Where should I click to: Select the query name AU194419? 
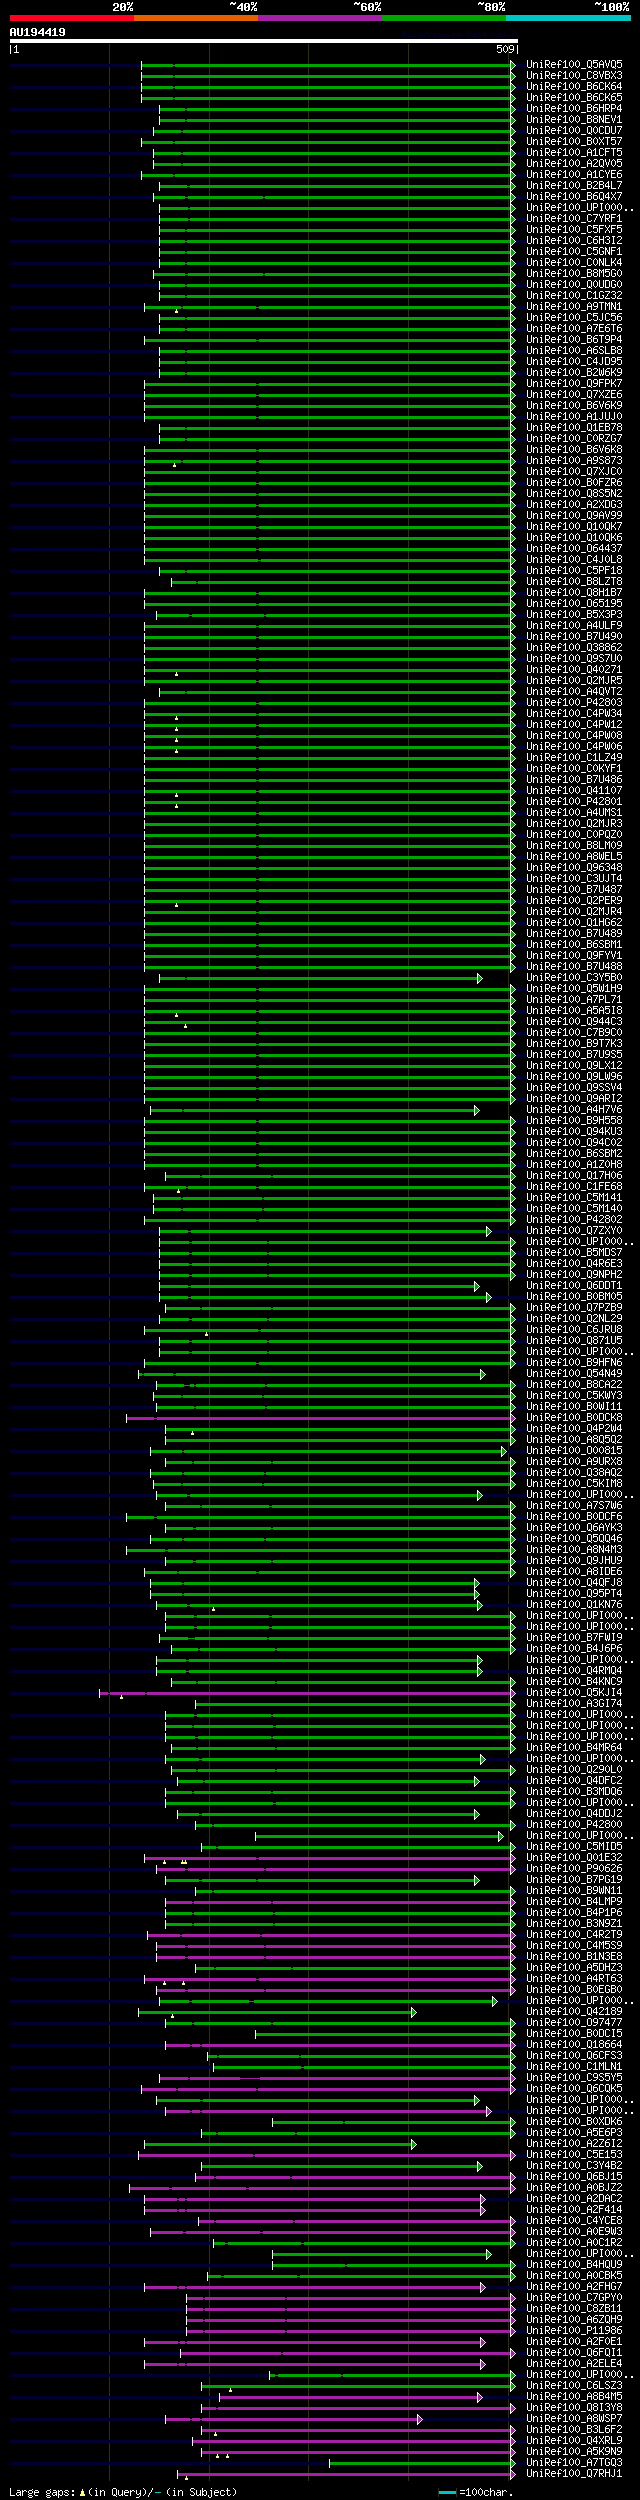click(x=38, y=32)
